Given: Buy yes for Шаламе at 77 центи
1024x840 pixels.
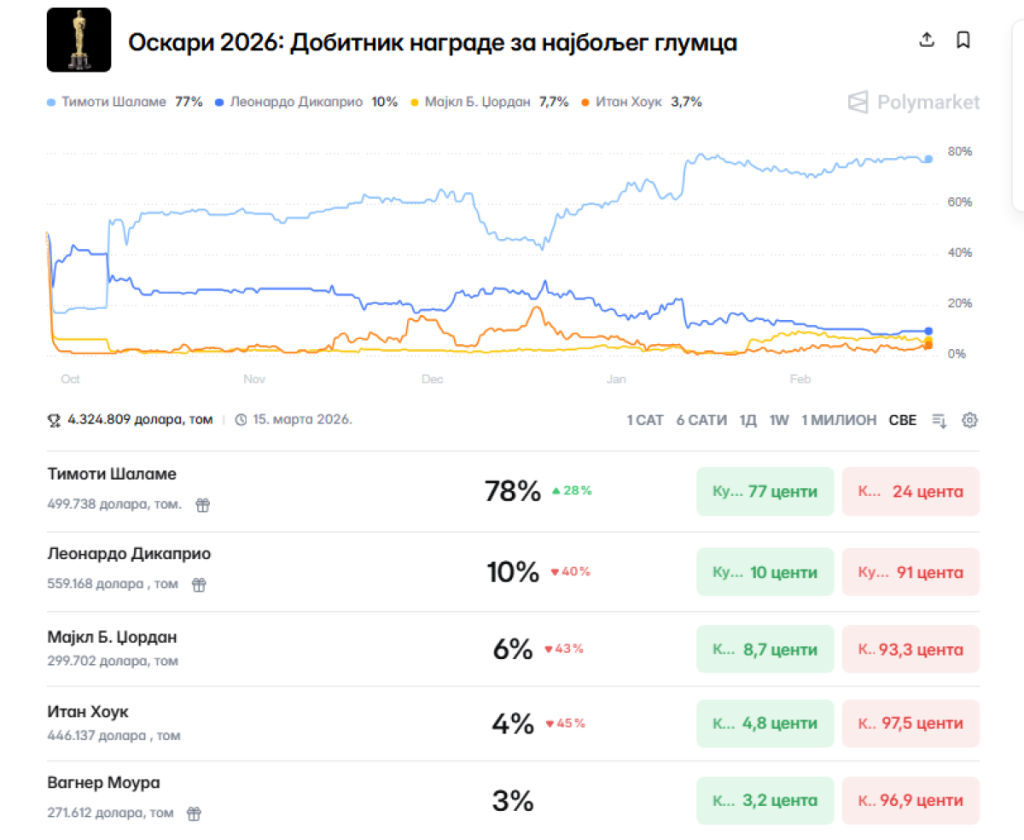Looking at the screenshot, I should 765,491.
